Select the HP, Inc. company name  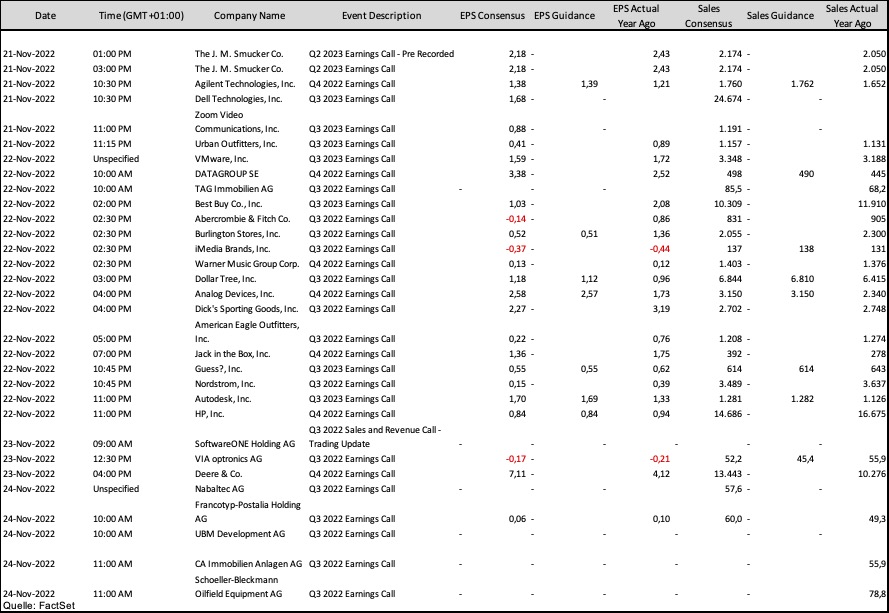pyautogui.click(x=210, y=415)
